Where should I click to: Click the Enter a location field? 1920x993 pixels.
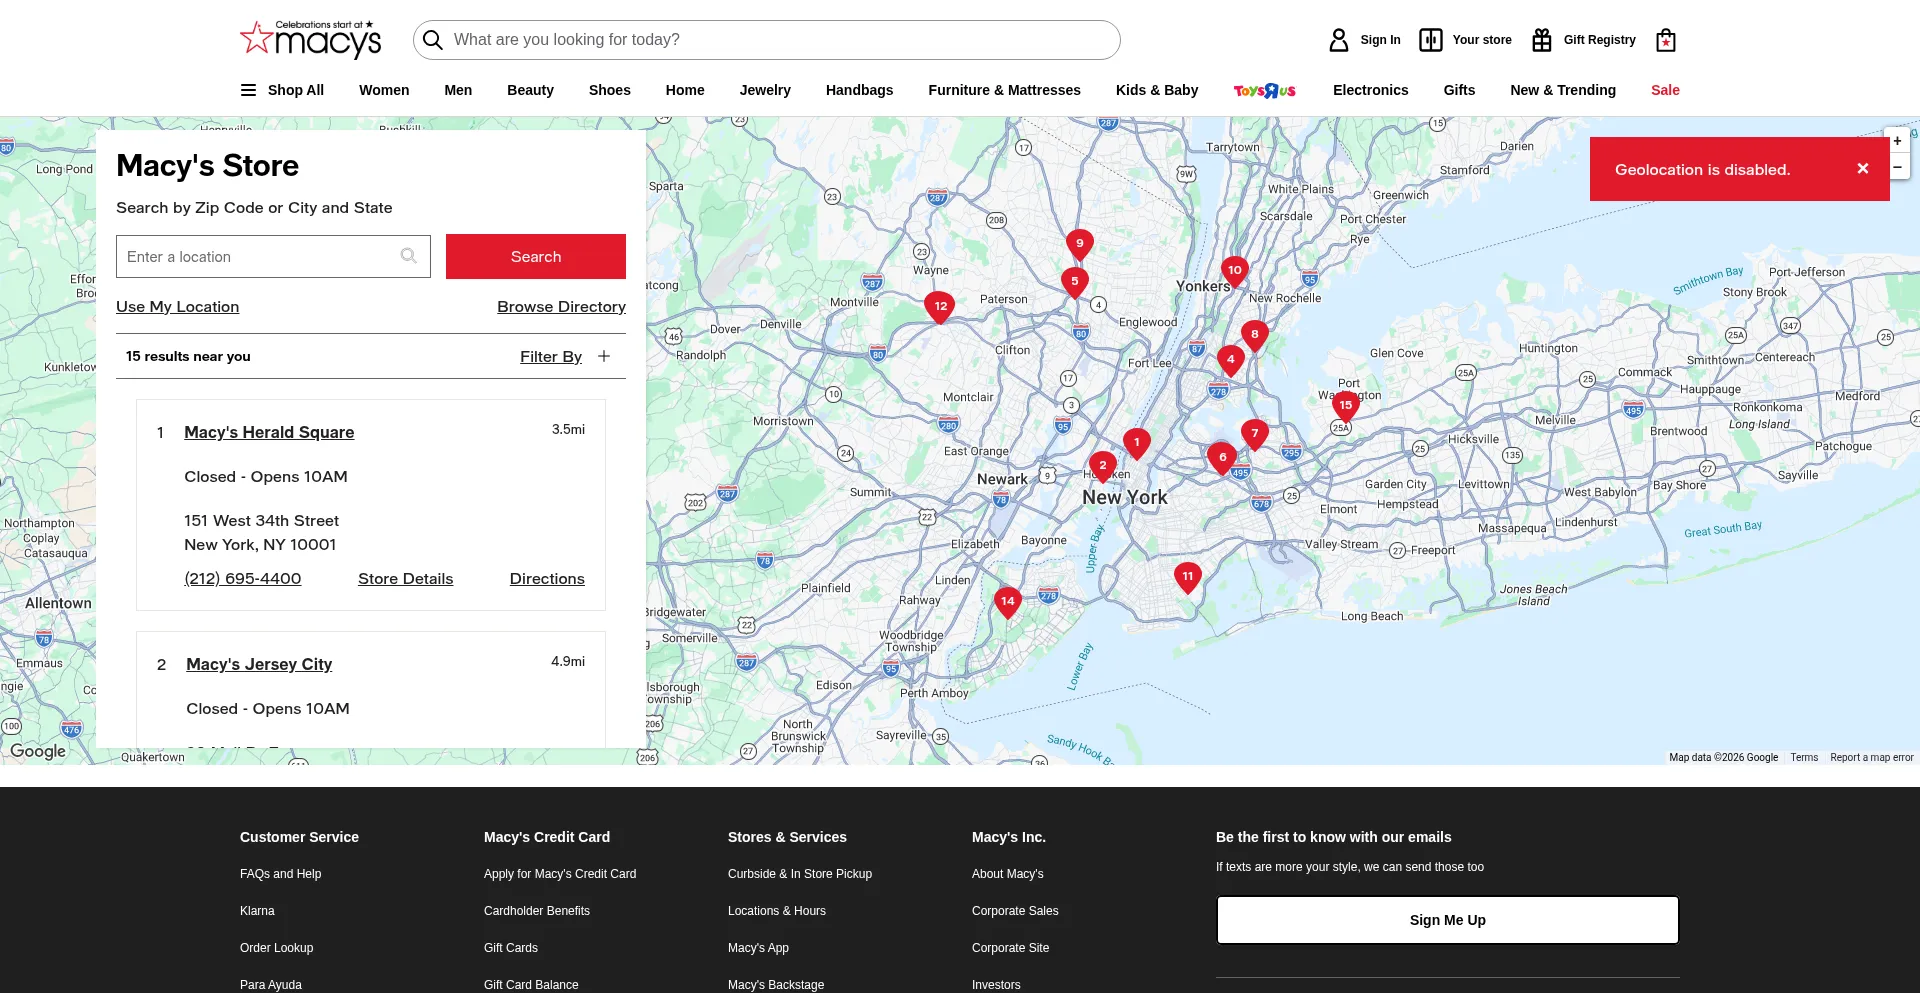tap(273, 257)
